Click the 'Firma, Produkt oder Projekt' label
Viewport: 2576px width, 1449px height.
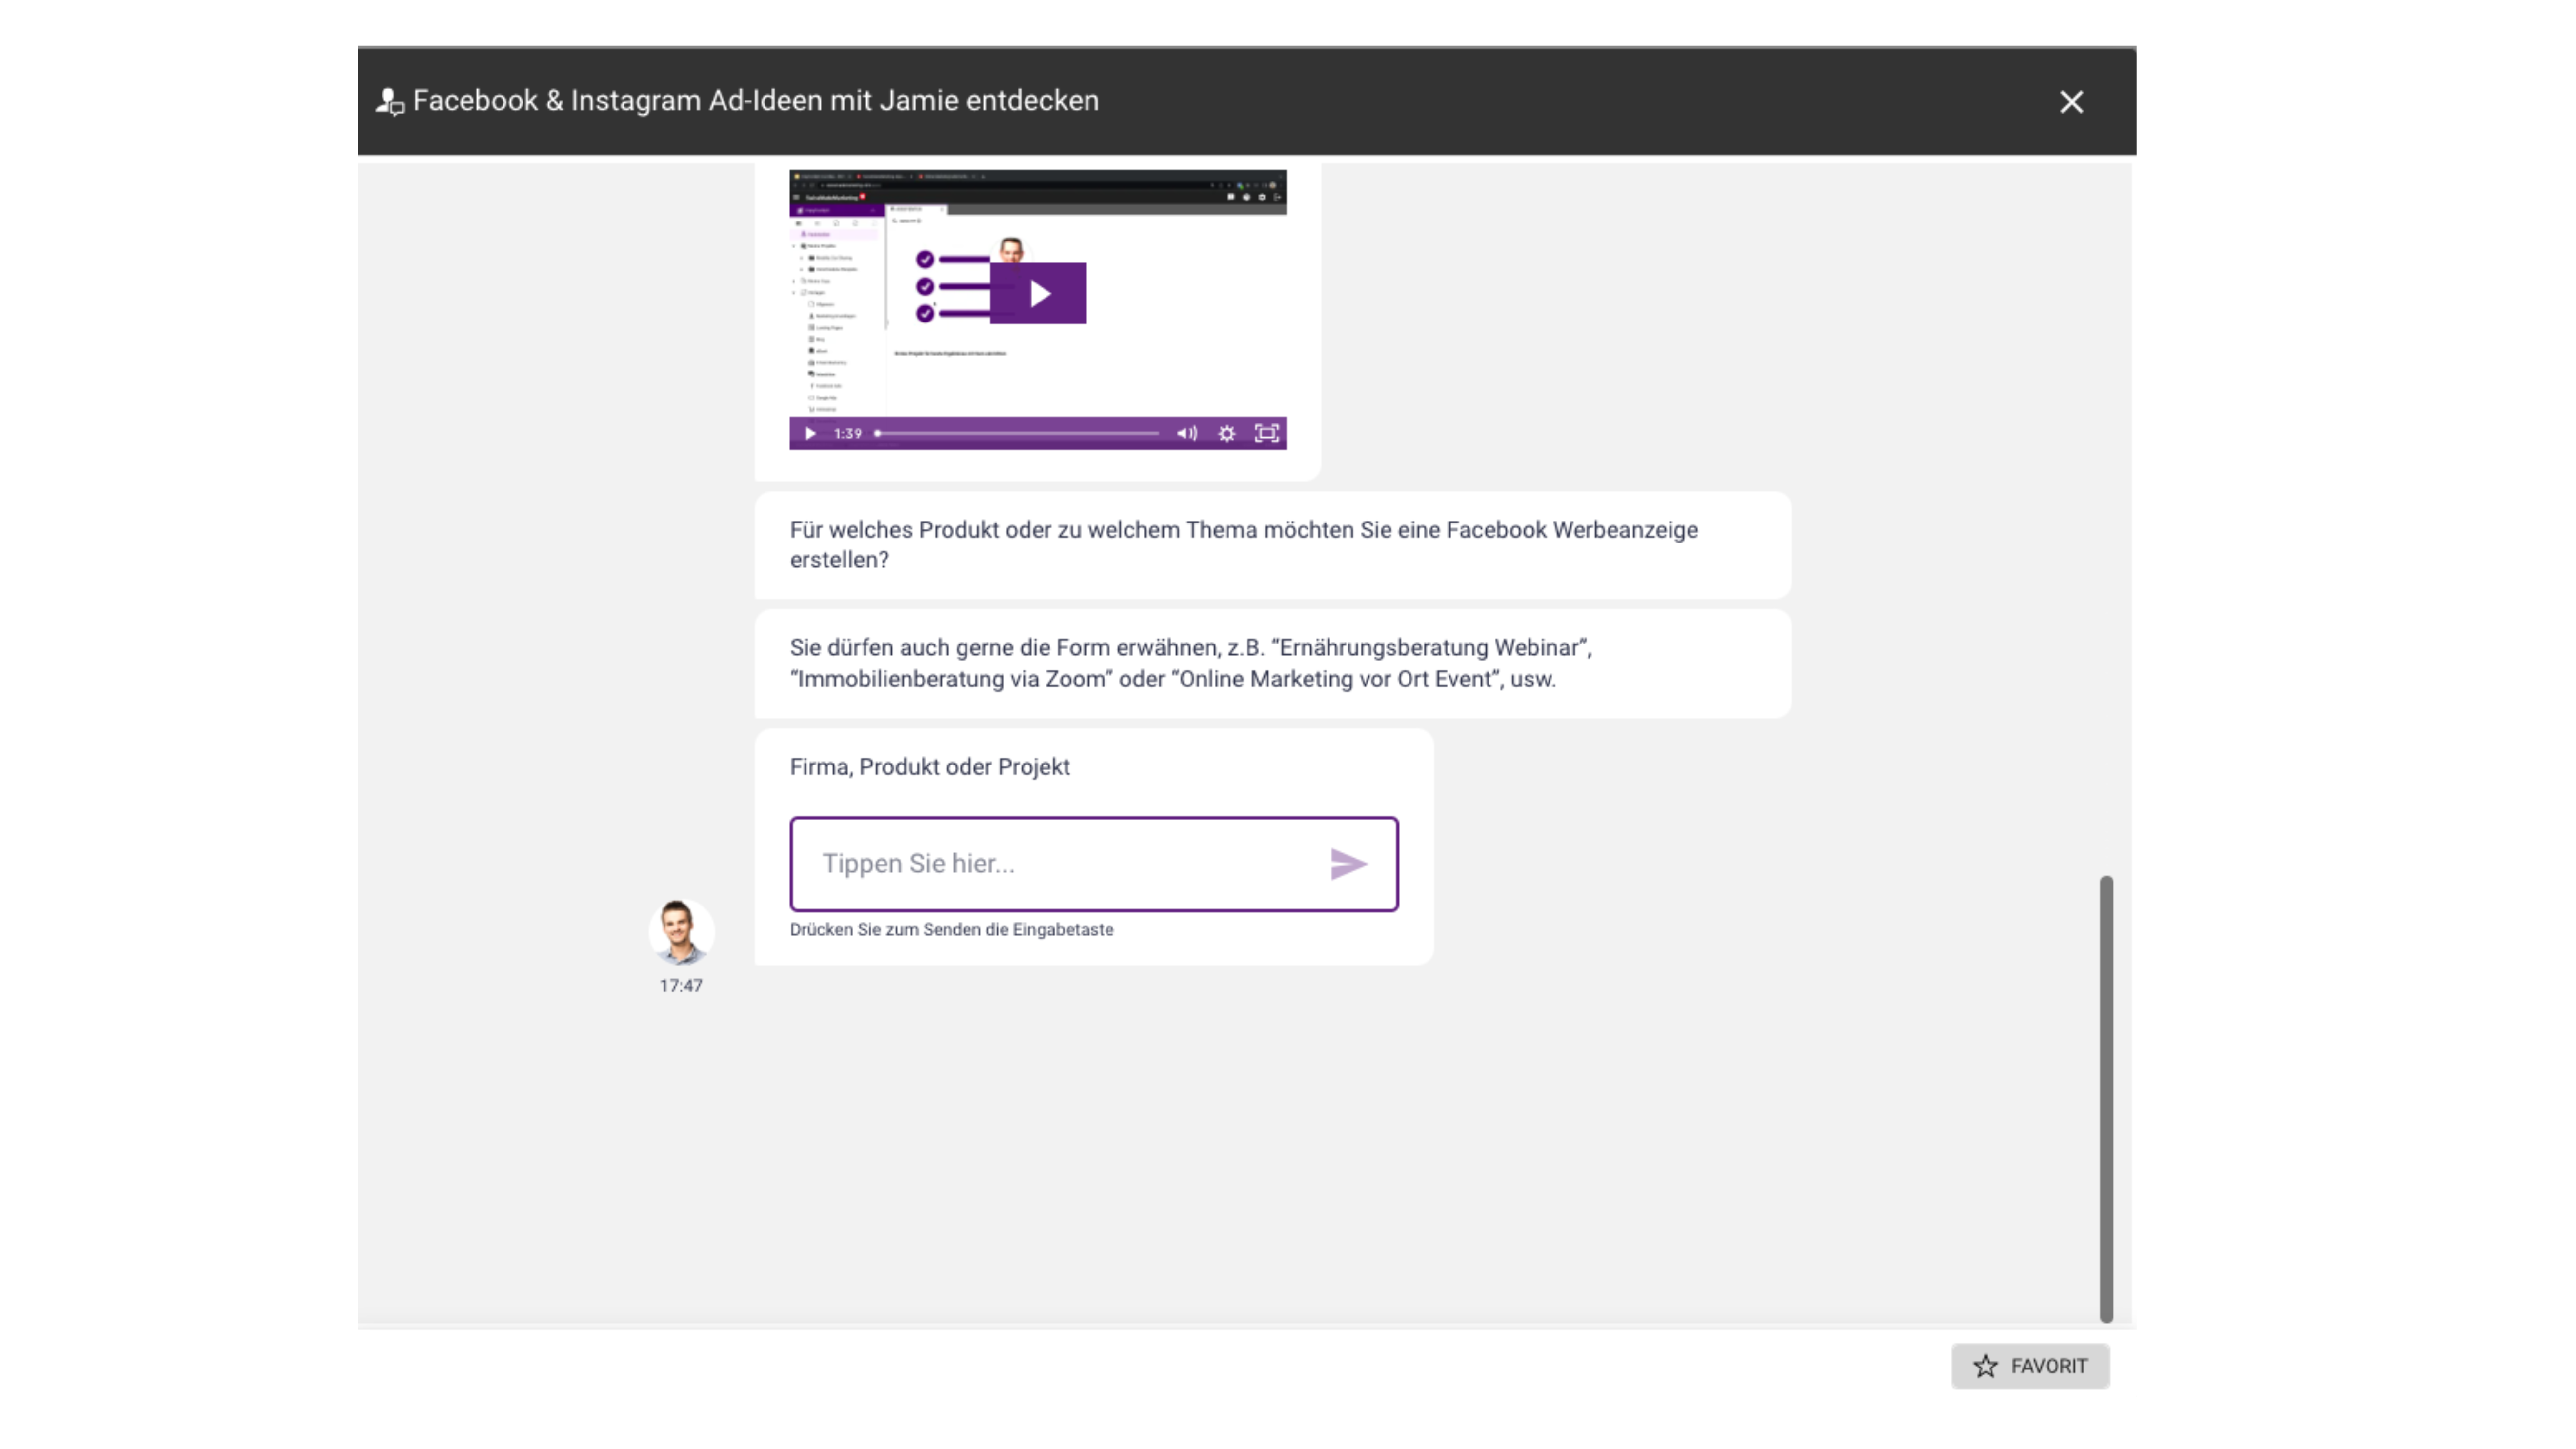pyautogui.click(x=930, y=767)
